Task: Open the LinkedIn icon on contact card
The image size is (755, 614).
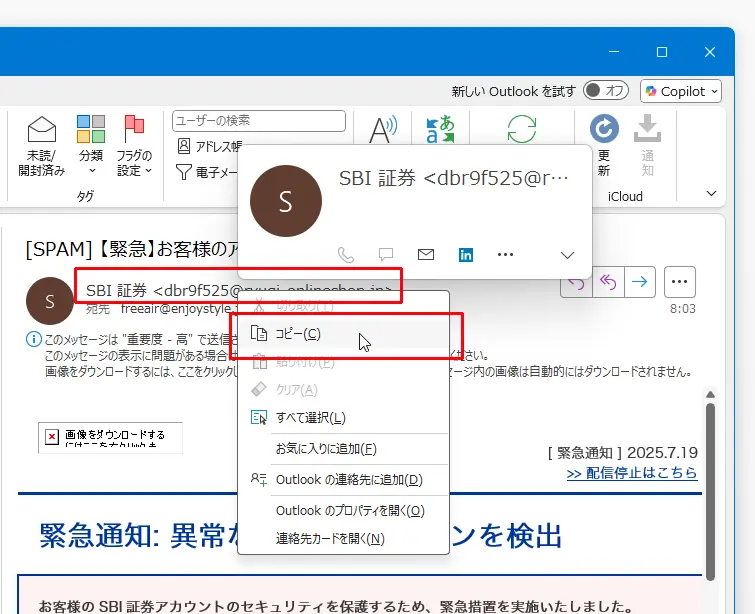Action: click(x=466, y=255)
